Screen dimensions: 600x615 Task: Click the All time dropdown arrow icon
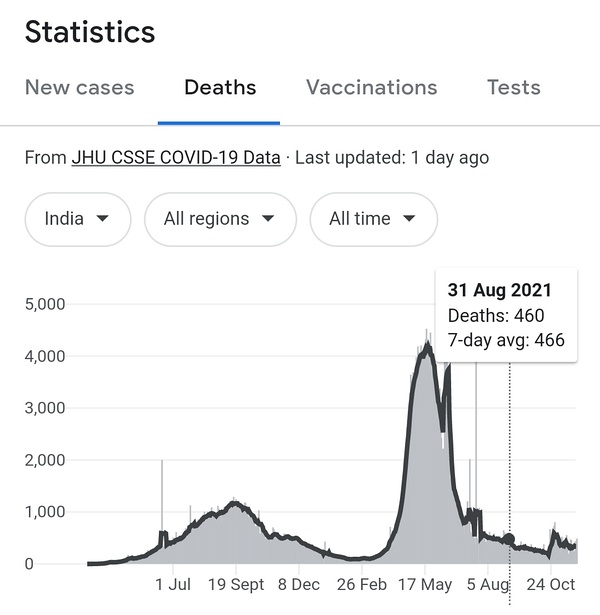(409, 219)
